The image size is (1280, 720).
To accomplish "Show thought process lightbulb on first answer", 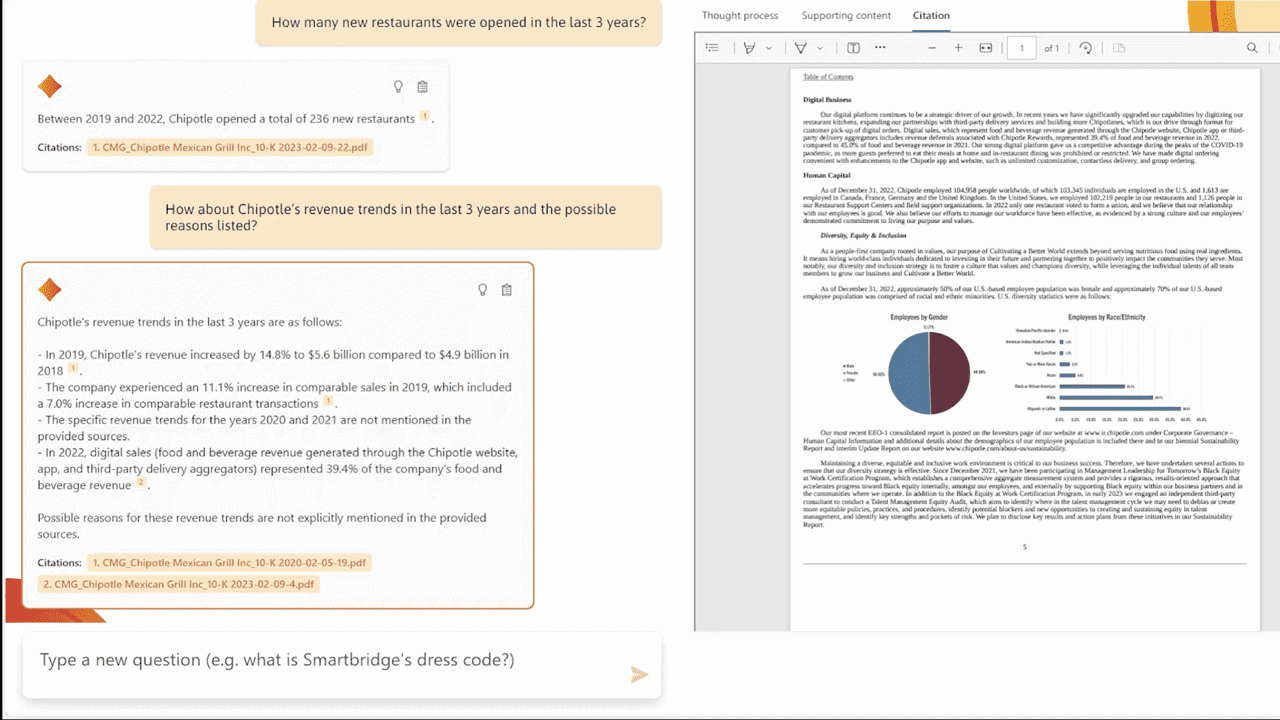I will tap(398, 87).
